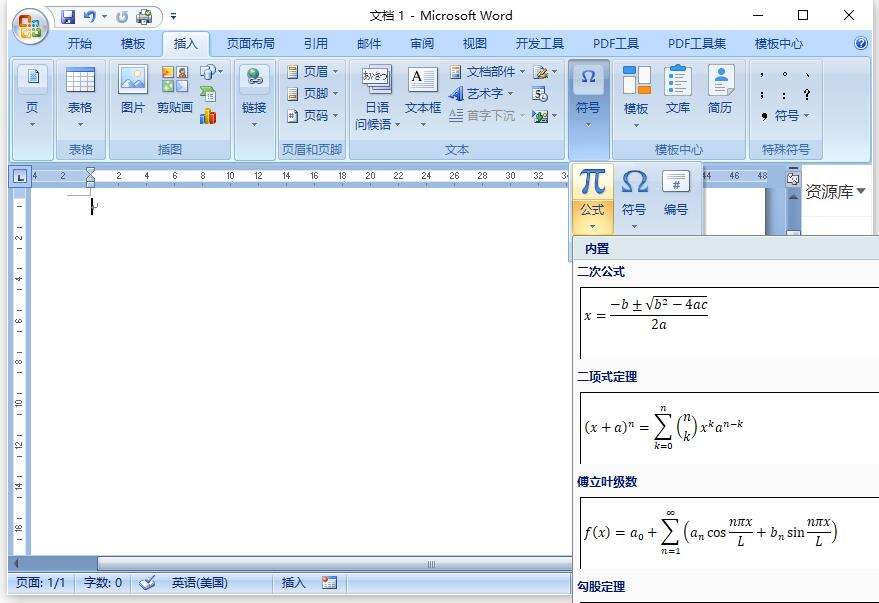Click the 模板 button in the 模板中心 group

point(636,96)
